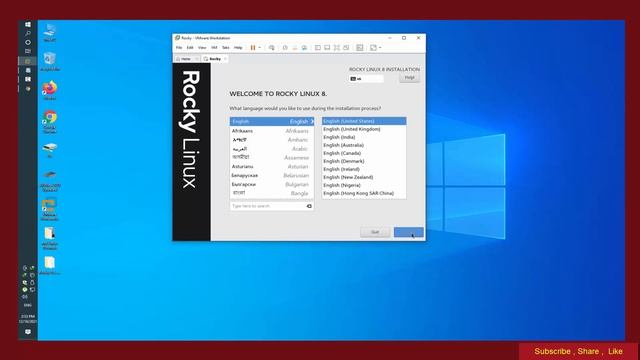The height and width of the screenshot is (360, 640).
Task: Select English (United Kingdom) locale
Action: [x=364, y=129]
